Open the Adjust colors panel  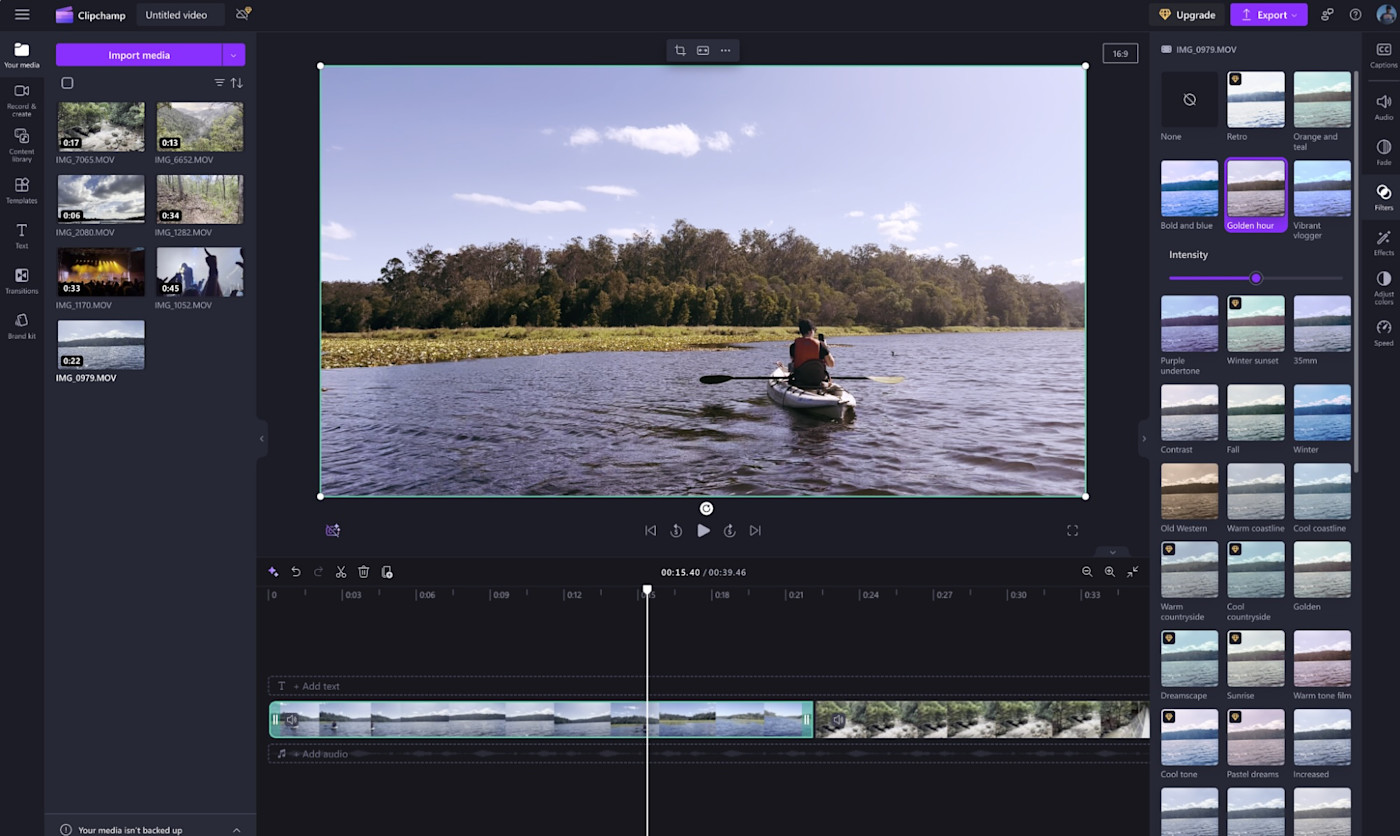(x=1384, y=288)
